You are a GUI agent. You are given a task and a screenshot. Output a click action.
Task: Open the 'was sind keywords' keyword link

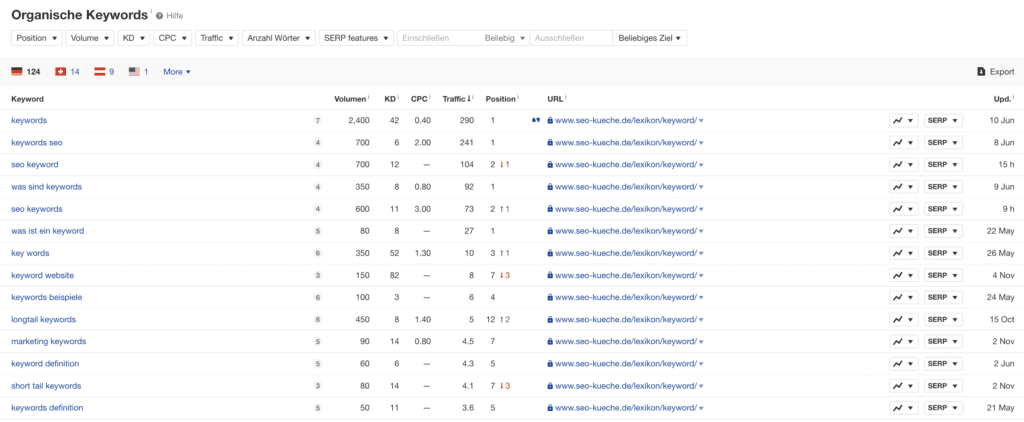46,187
